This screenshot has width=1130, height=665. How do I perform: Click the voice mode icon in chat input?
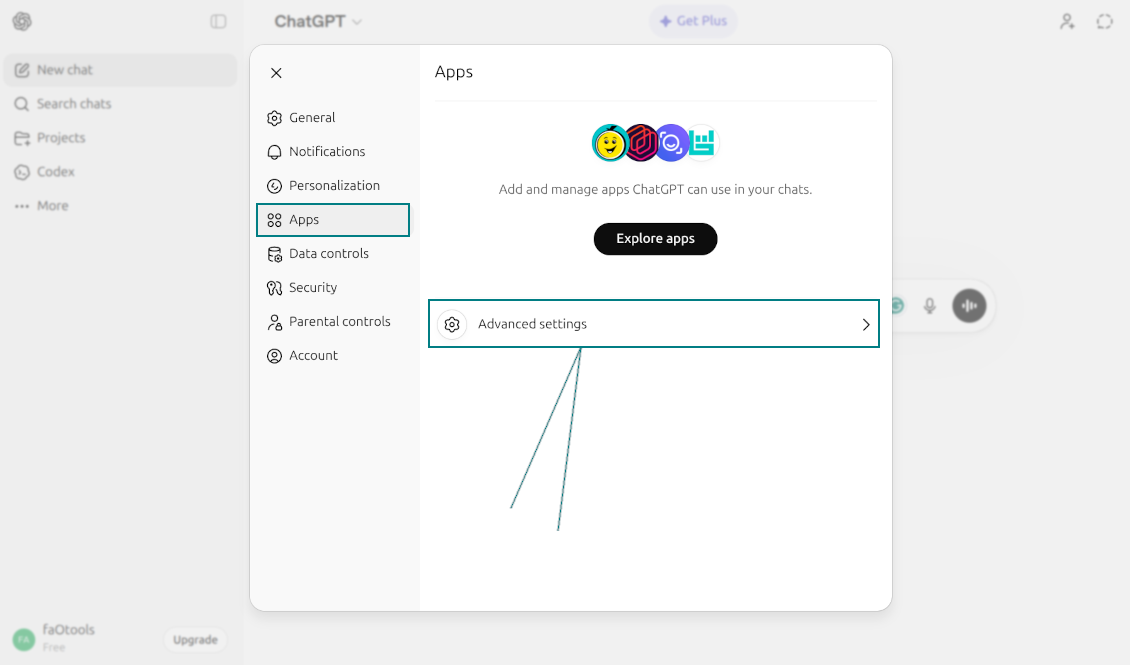point(968,306)
